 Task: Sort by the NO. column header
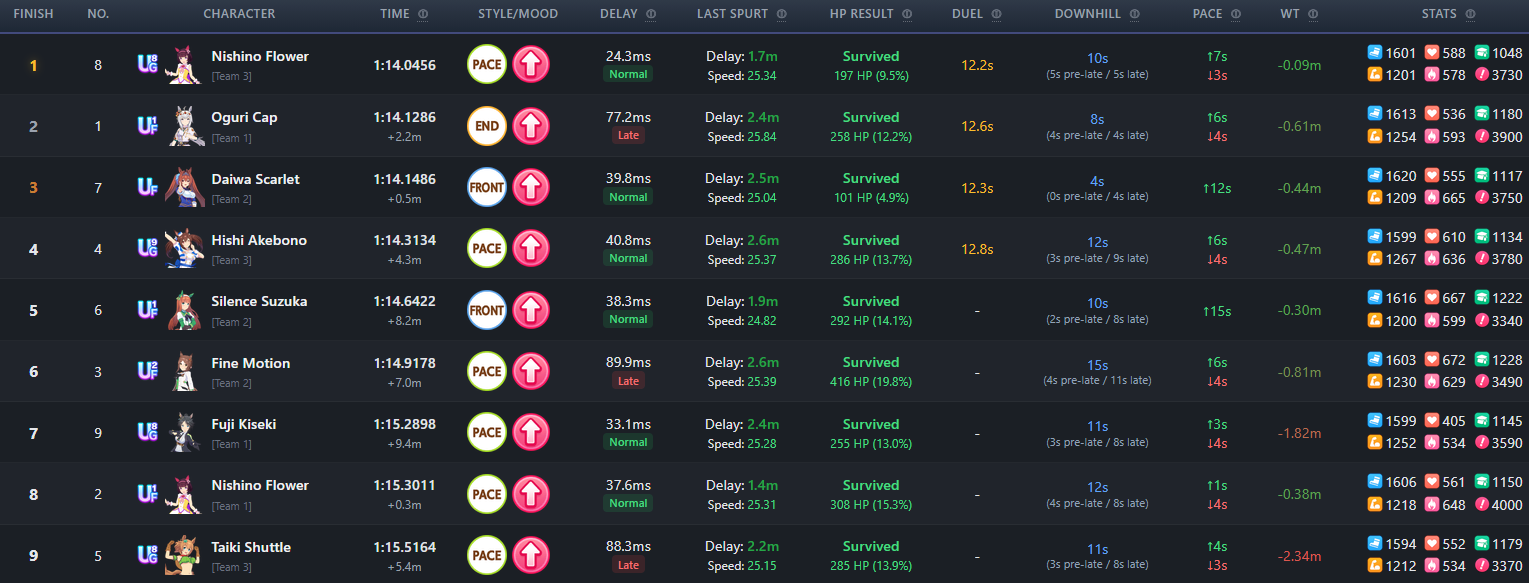tap(98, 15)
